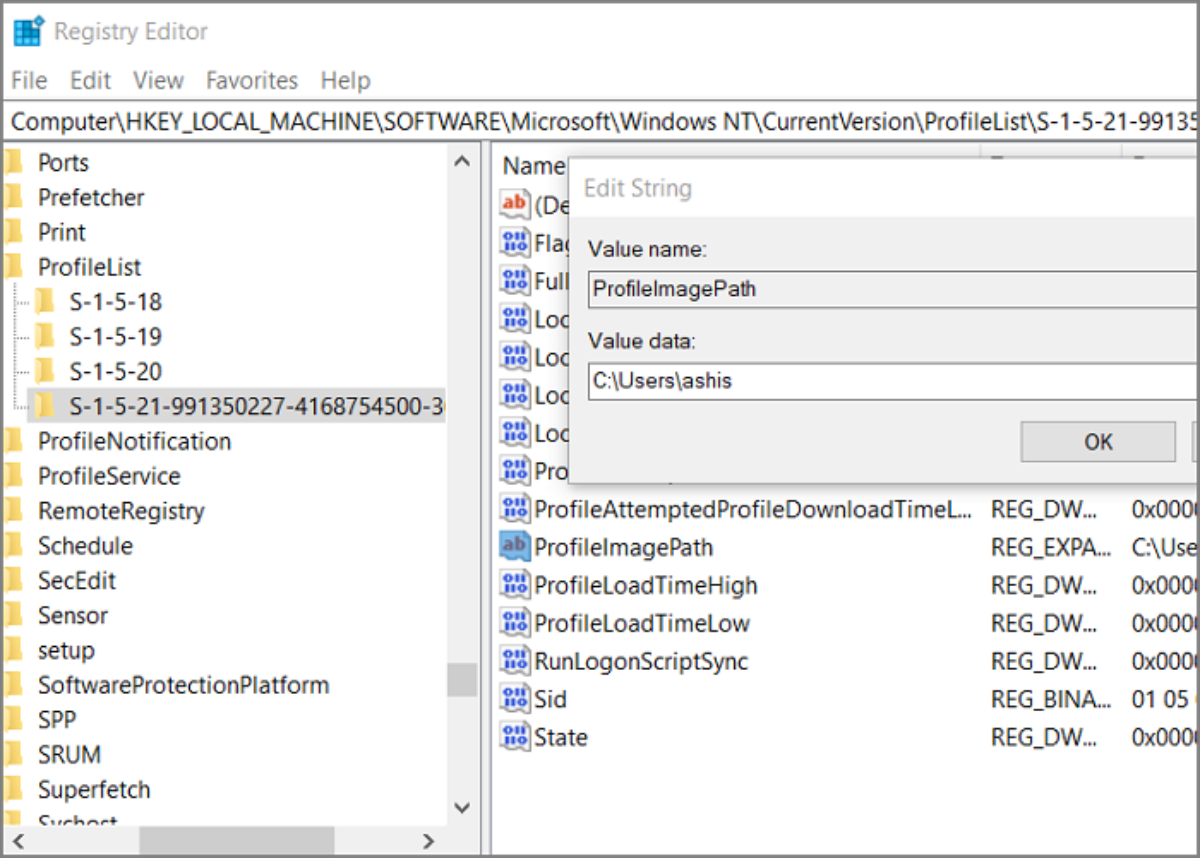Select the ProfileLoadTimeLow registry value
Screen dimensions: 1200x858
(x=641, y=623)
